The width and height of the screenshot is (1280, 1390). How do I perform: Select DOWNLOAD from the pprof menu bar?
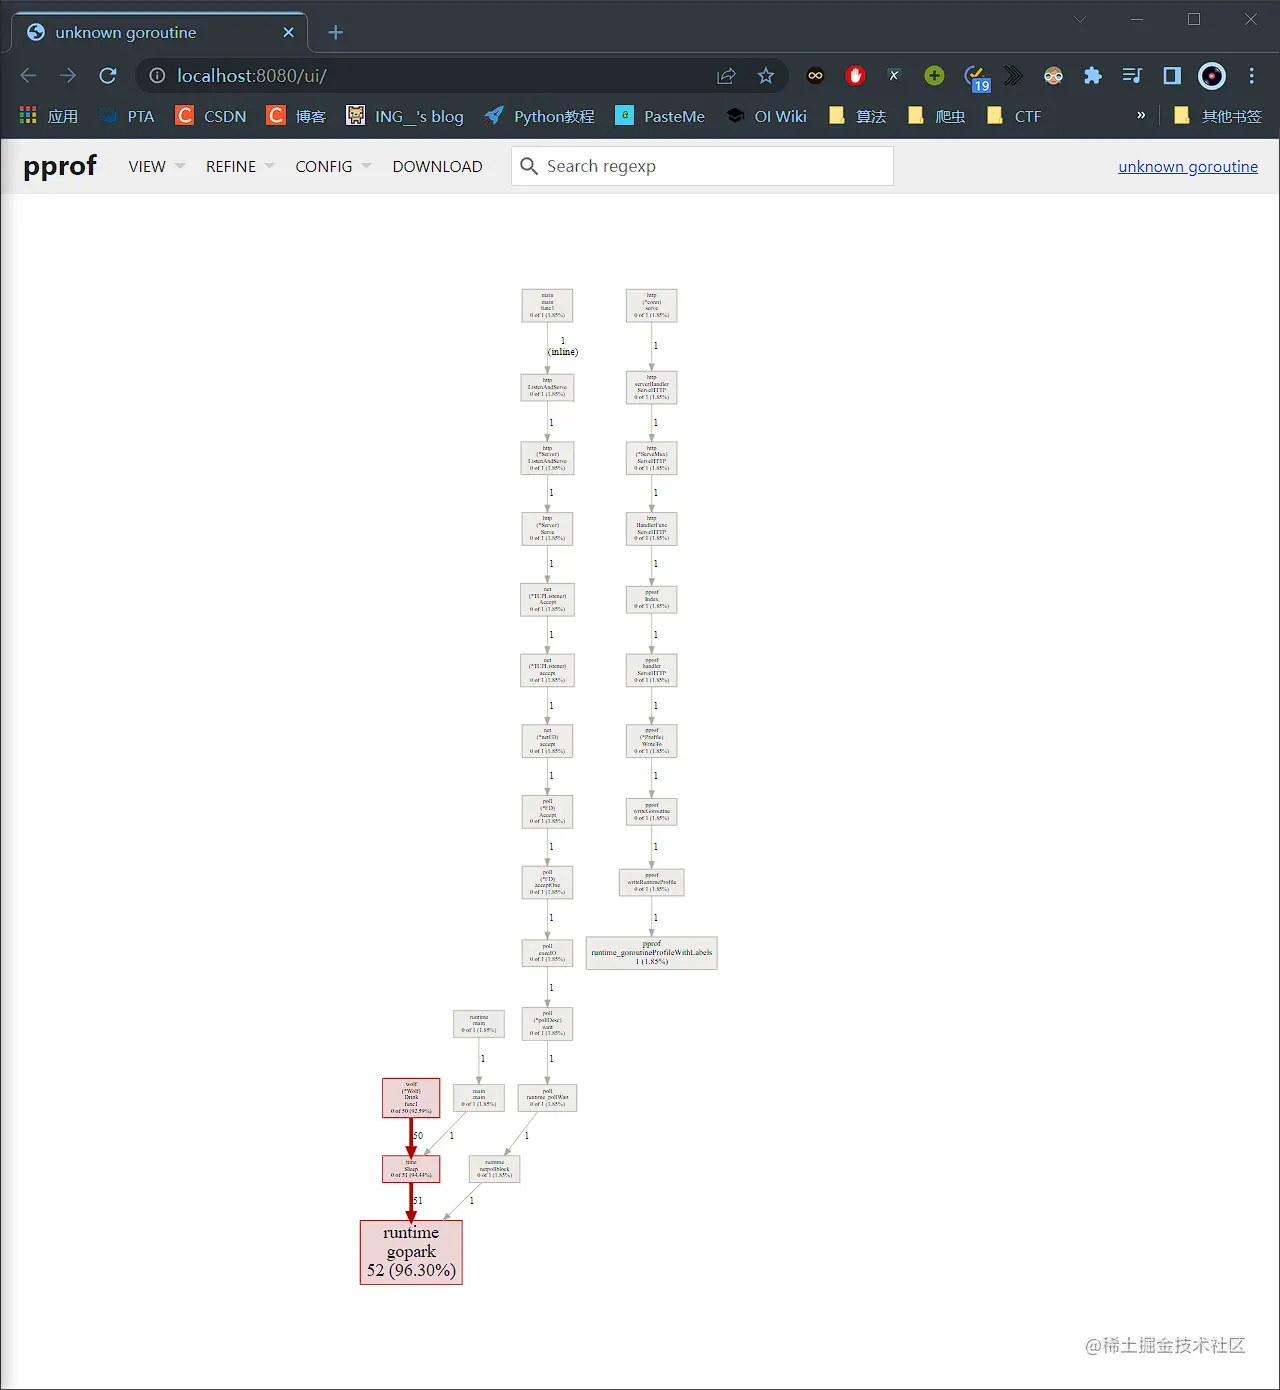437,166
